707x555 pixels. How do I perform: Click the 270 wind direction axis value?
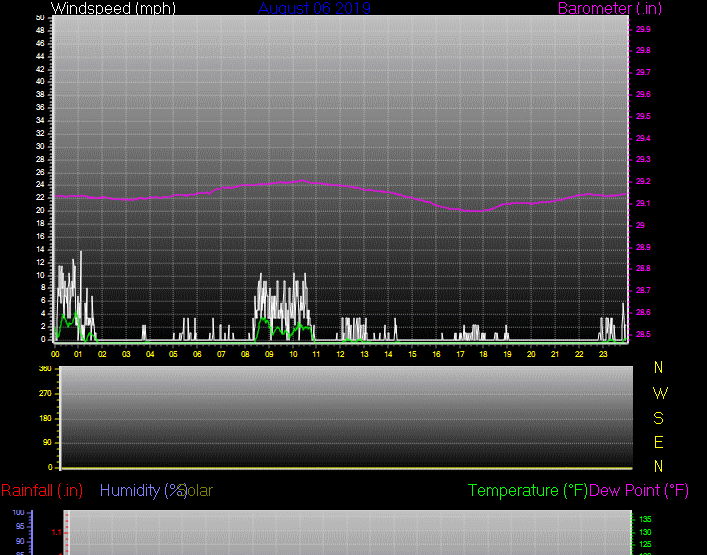point(45,394)
